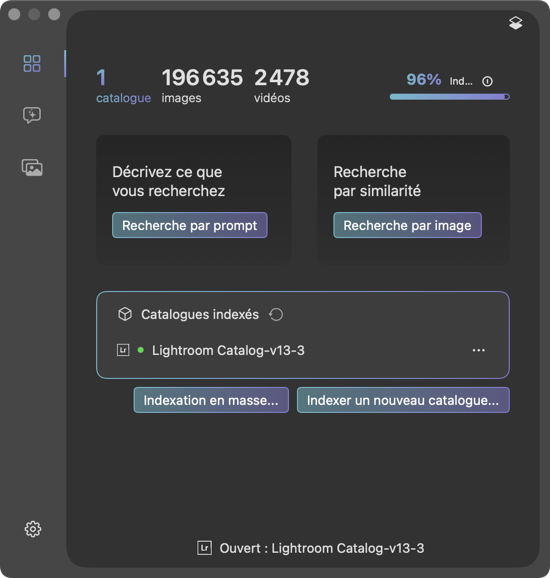Screen dimensions: 550x578
Task: Click the Lr icon beside Lightroom Catalog-v13-3 row
Action: coord(123,350)
